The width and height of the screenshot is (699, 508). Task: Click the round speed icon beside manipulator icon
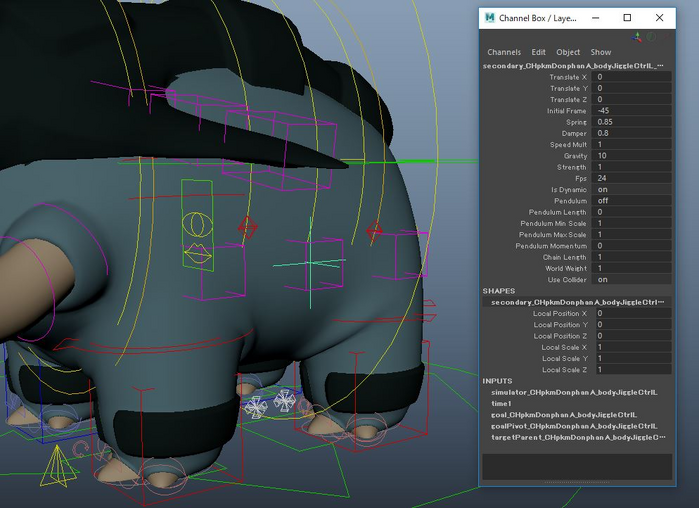pos(651,37)
